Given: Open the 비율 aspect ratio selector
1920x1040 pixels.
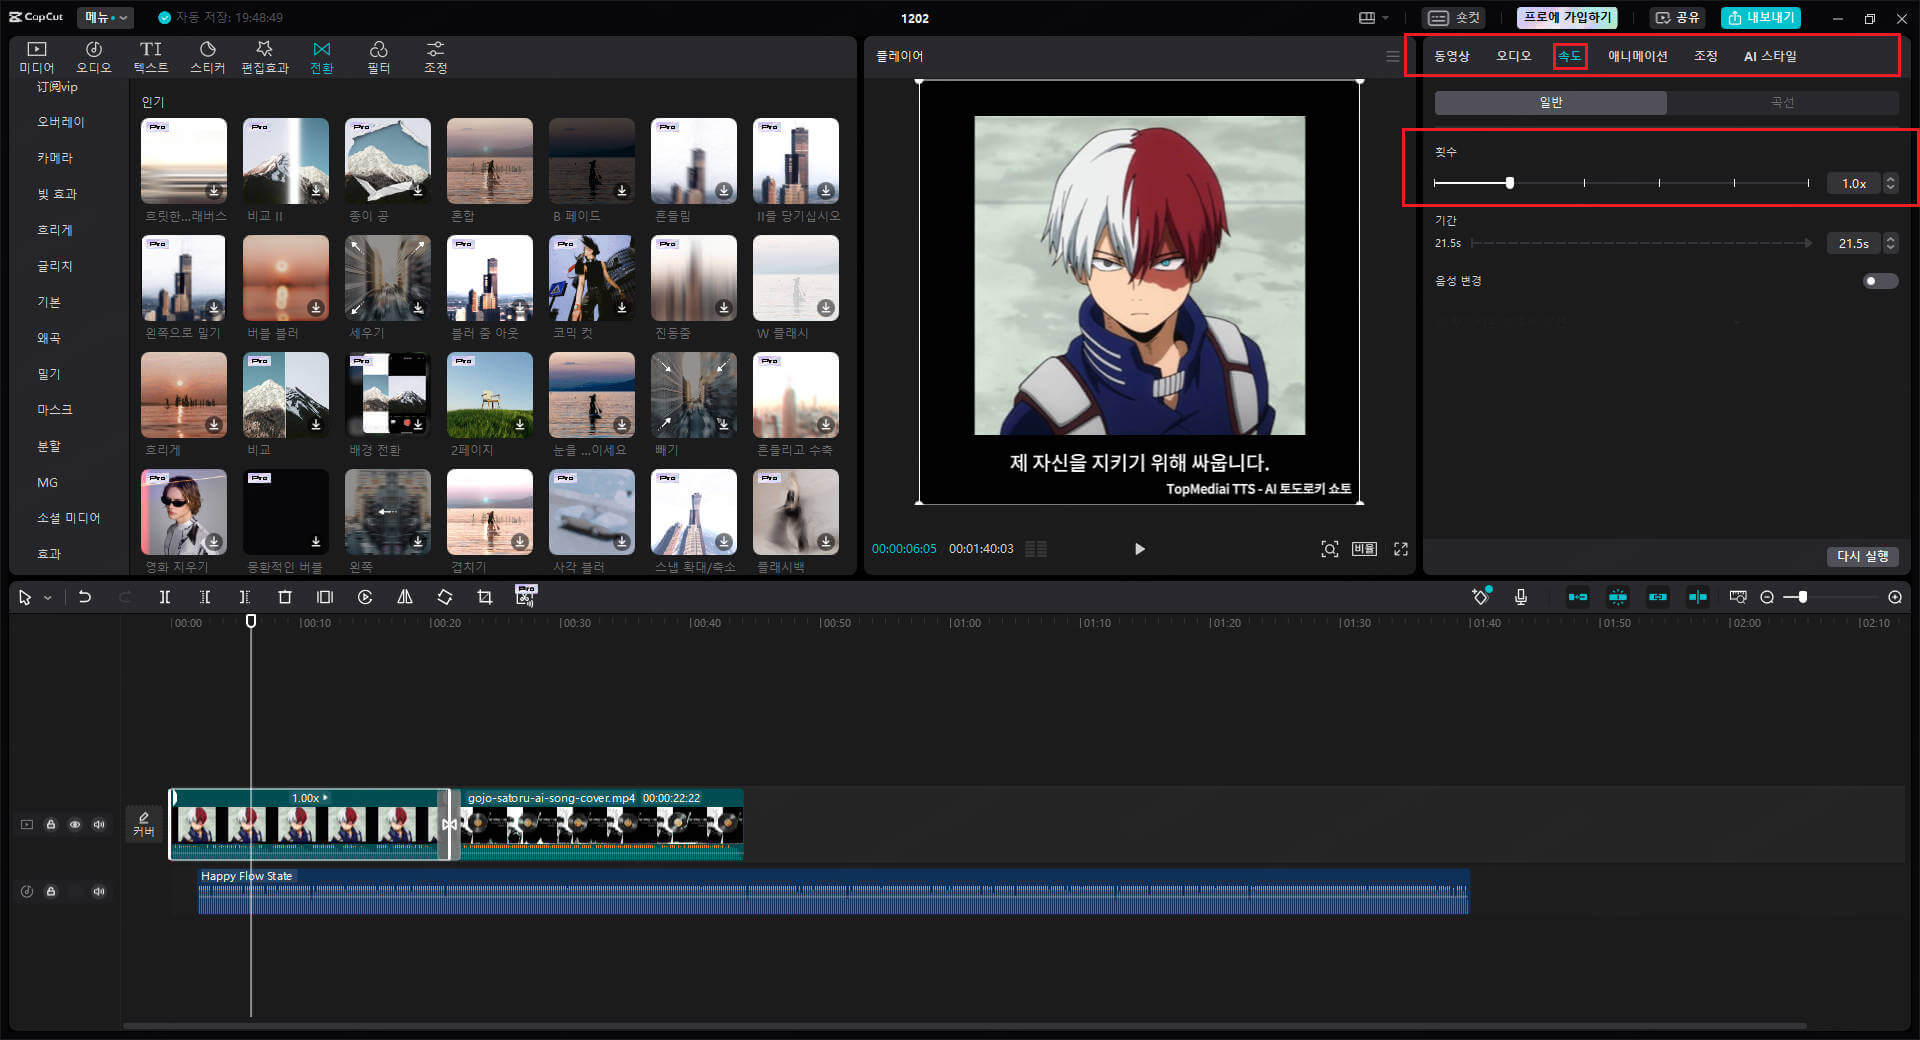Looking at the screenshot, I should pyautogui.click(x=1365, y=549).
